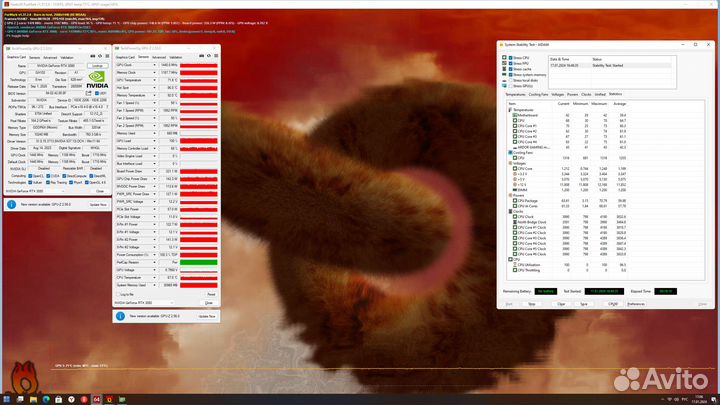Open the GPU Temperature sensor dropdown arrow
Image resolution: width=720 pixels, height=405 pixels.
154,80
